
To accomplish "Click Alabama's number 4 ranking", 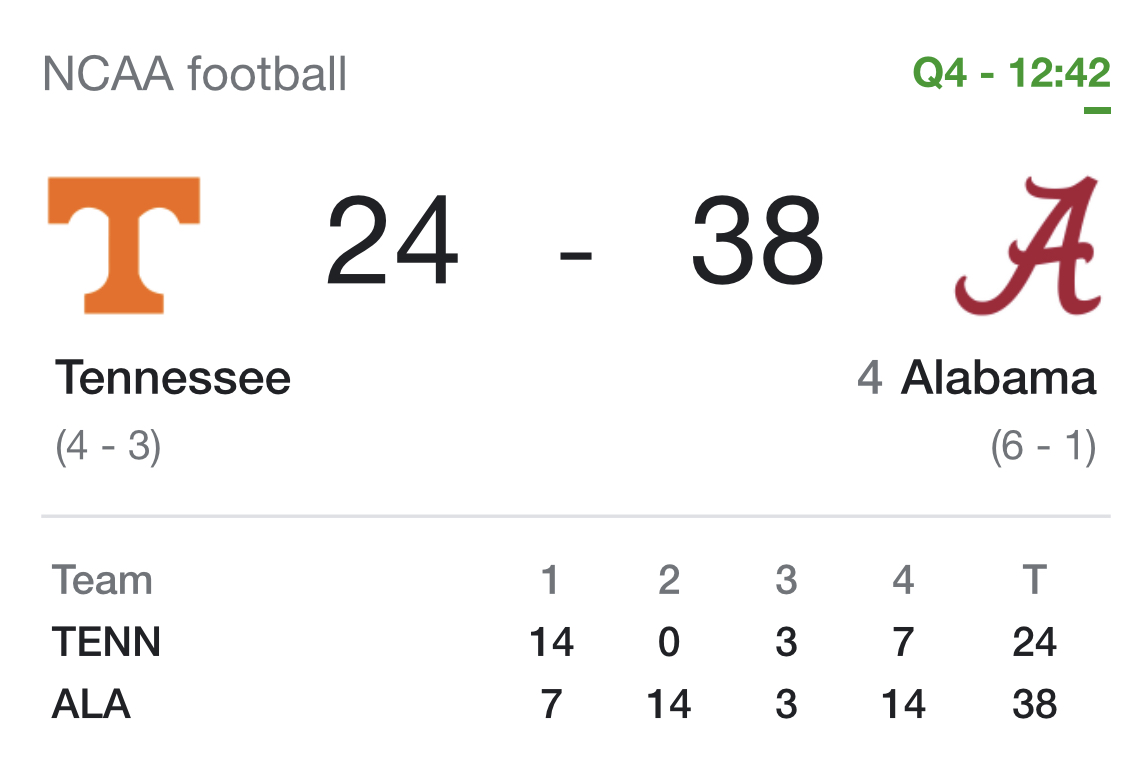I will point(869,379).
